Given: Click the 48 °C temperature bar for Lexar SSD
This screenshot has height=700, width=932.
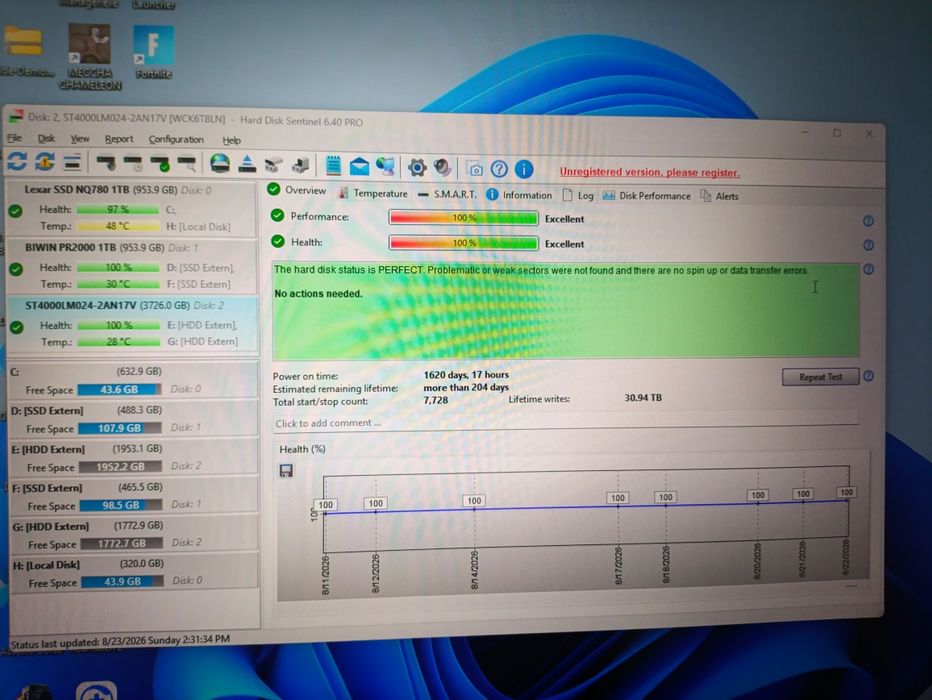Looking at the screenshot, I should point(118,226).
